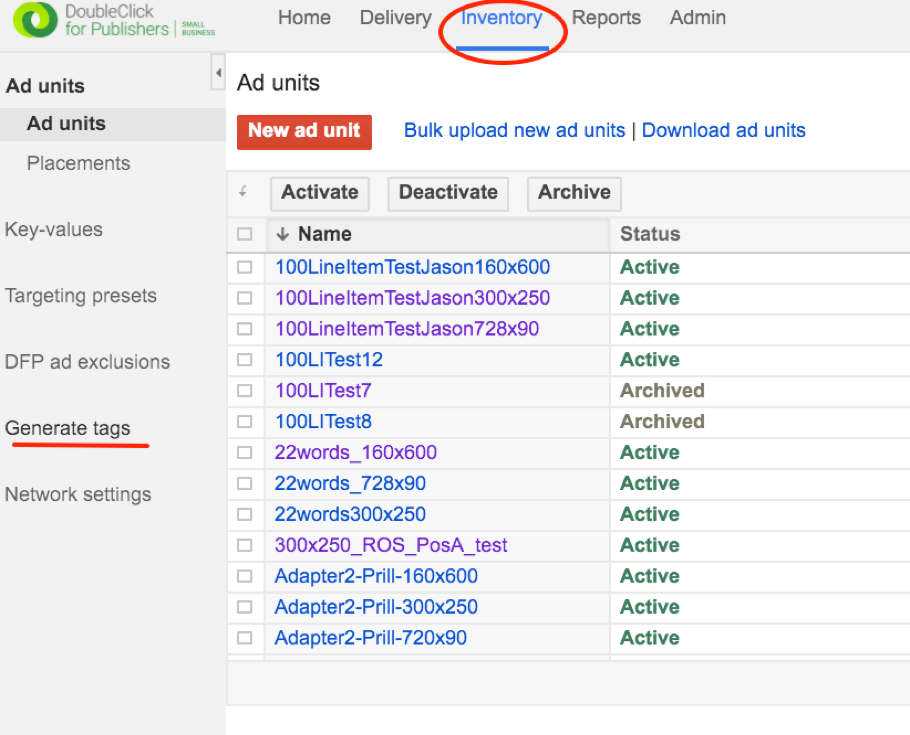Click the Activate button
This screenshot has width=910, height=735.
coord(320,194)
